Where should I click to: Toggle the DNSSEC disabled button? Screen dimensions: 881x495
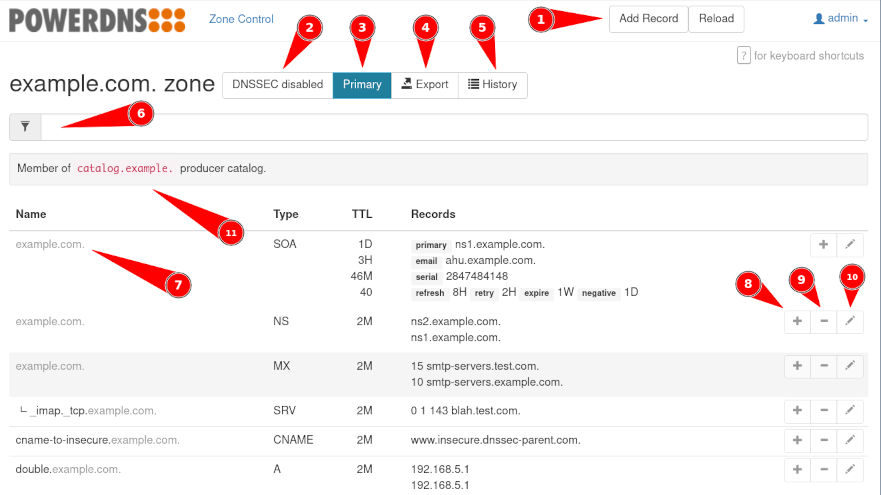coord(277,85)
